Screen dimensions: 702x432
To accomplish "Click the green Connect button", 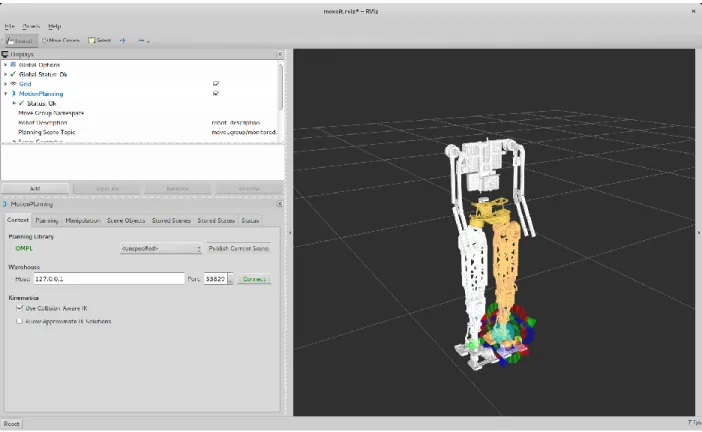I will [254, 279].
